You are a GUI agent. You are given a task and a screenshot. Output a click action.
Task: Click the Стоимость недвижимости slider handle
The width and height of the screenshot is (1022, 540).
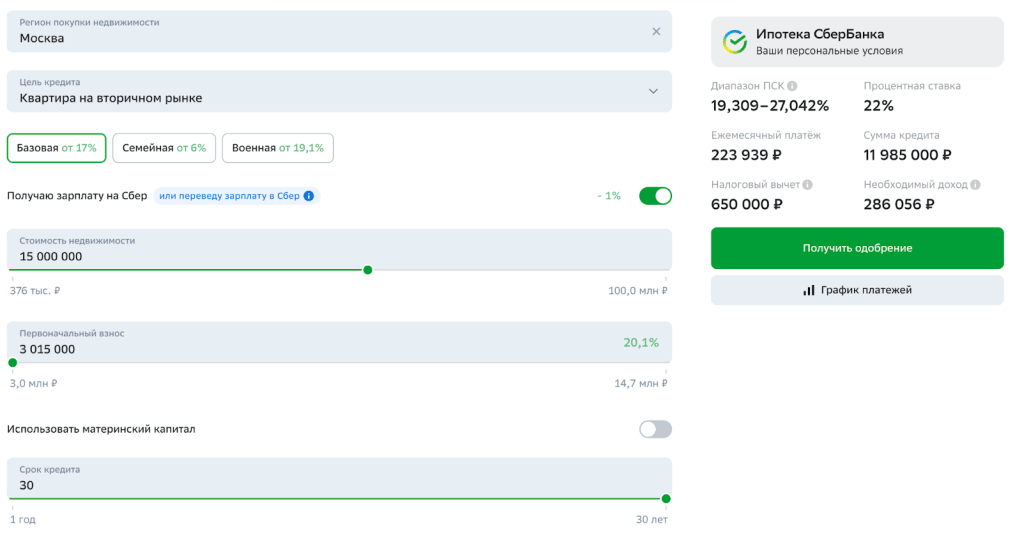click(368, 270)
